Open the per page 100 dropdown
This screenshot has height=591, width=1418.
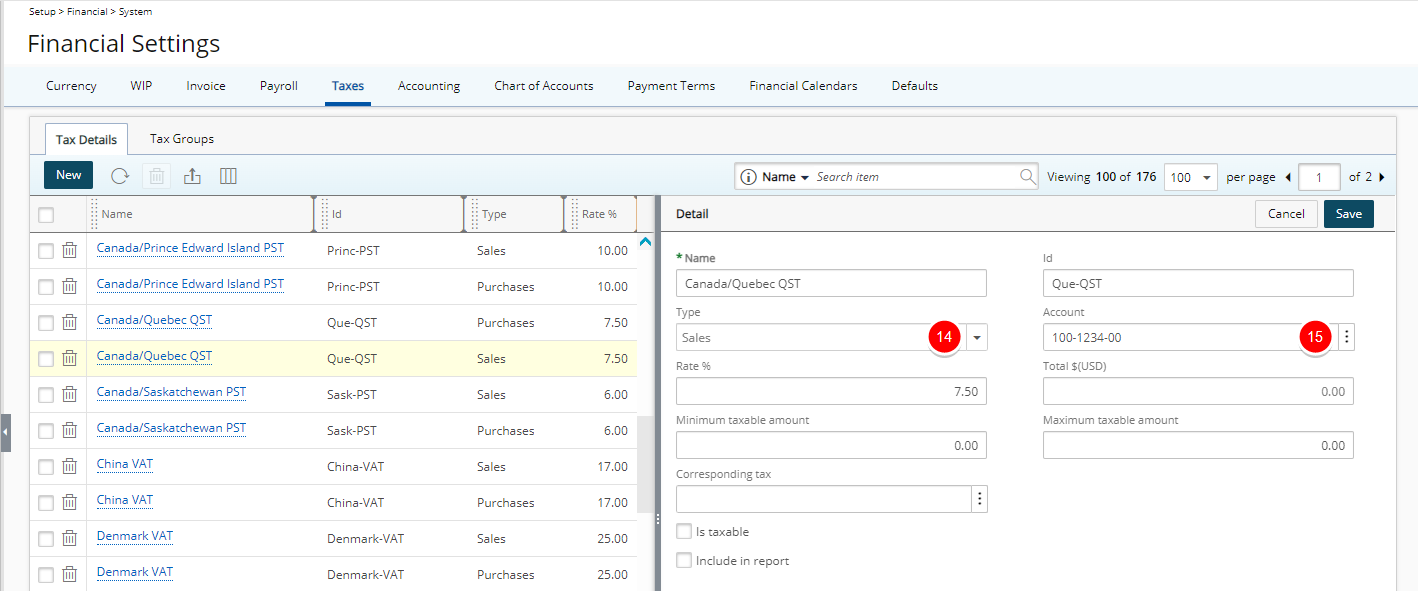1191,177
